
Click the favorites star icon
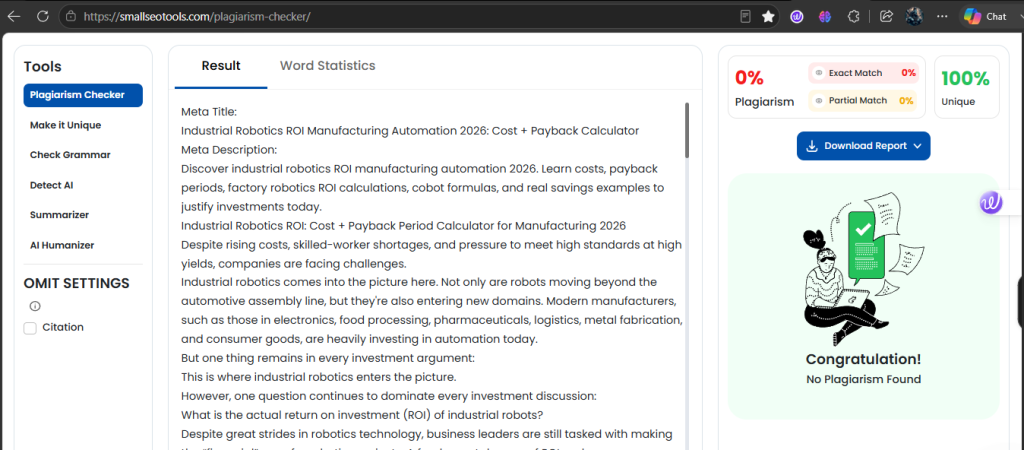768,16
